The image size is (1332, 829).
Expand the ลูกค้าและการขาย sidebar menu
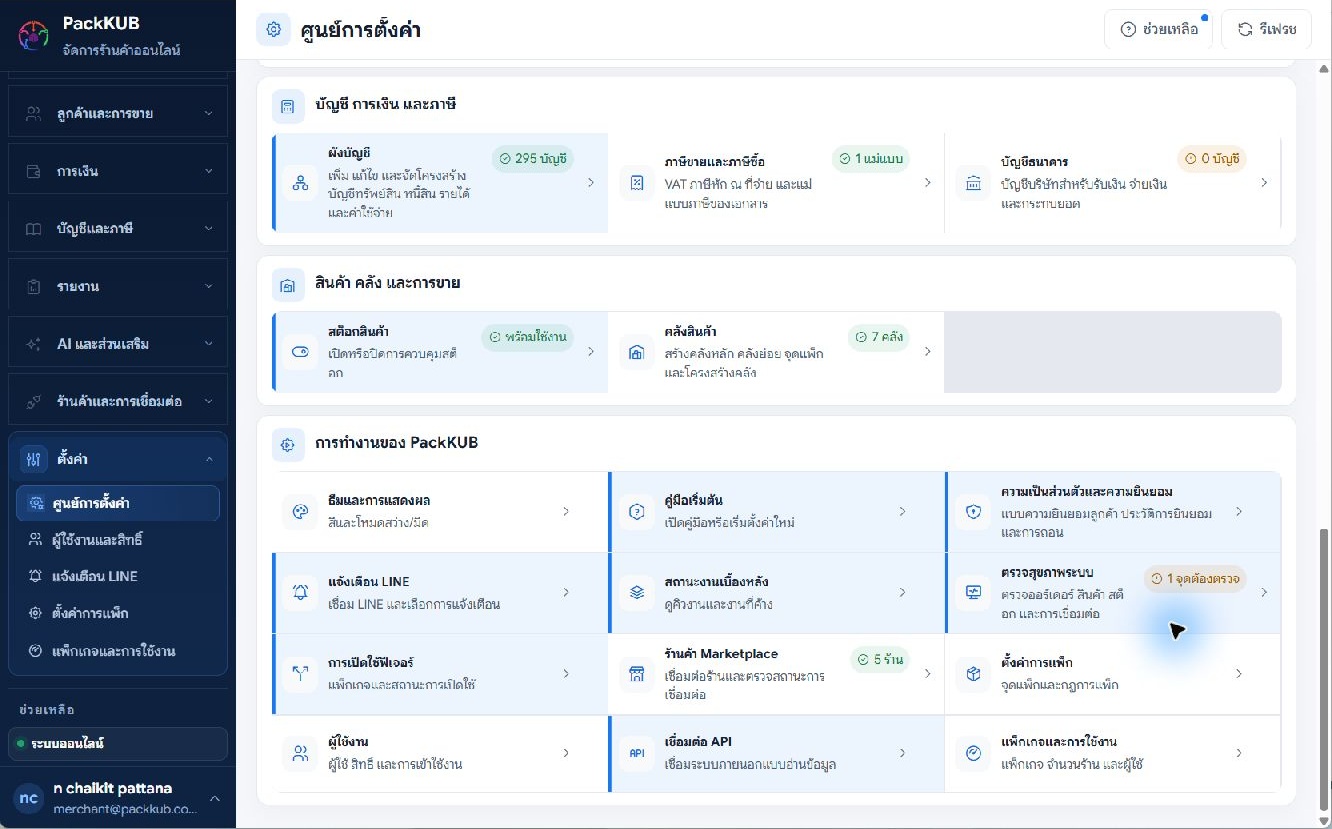118,113
